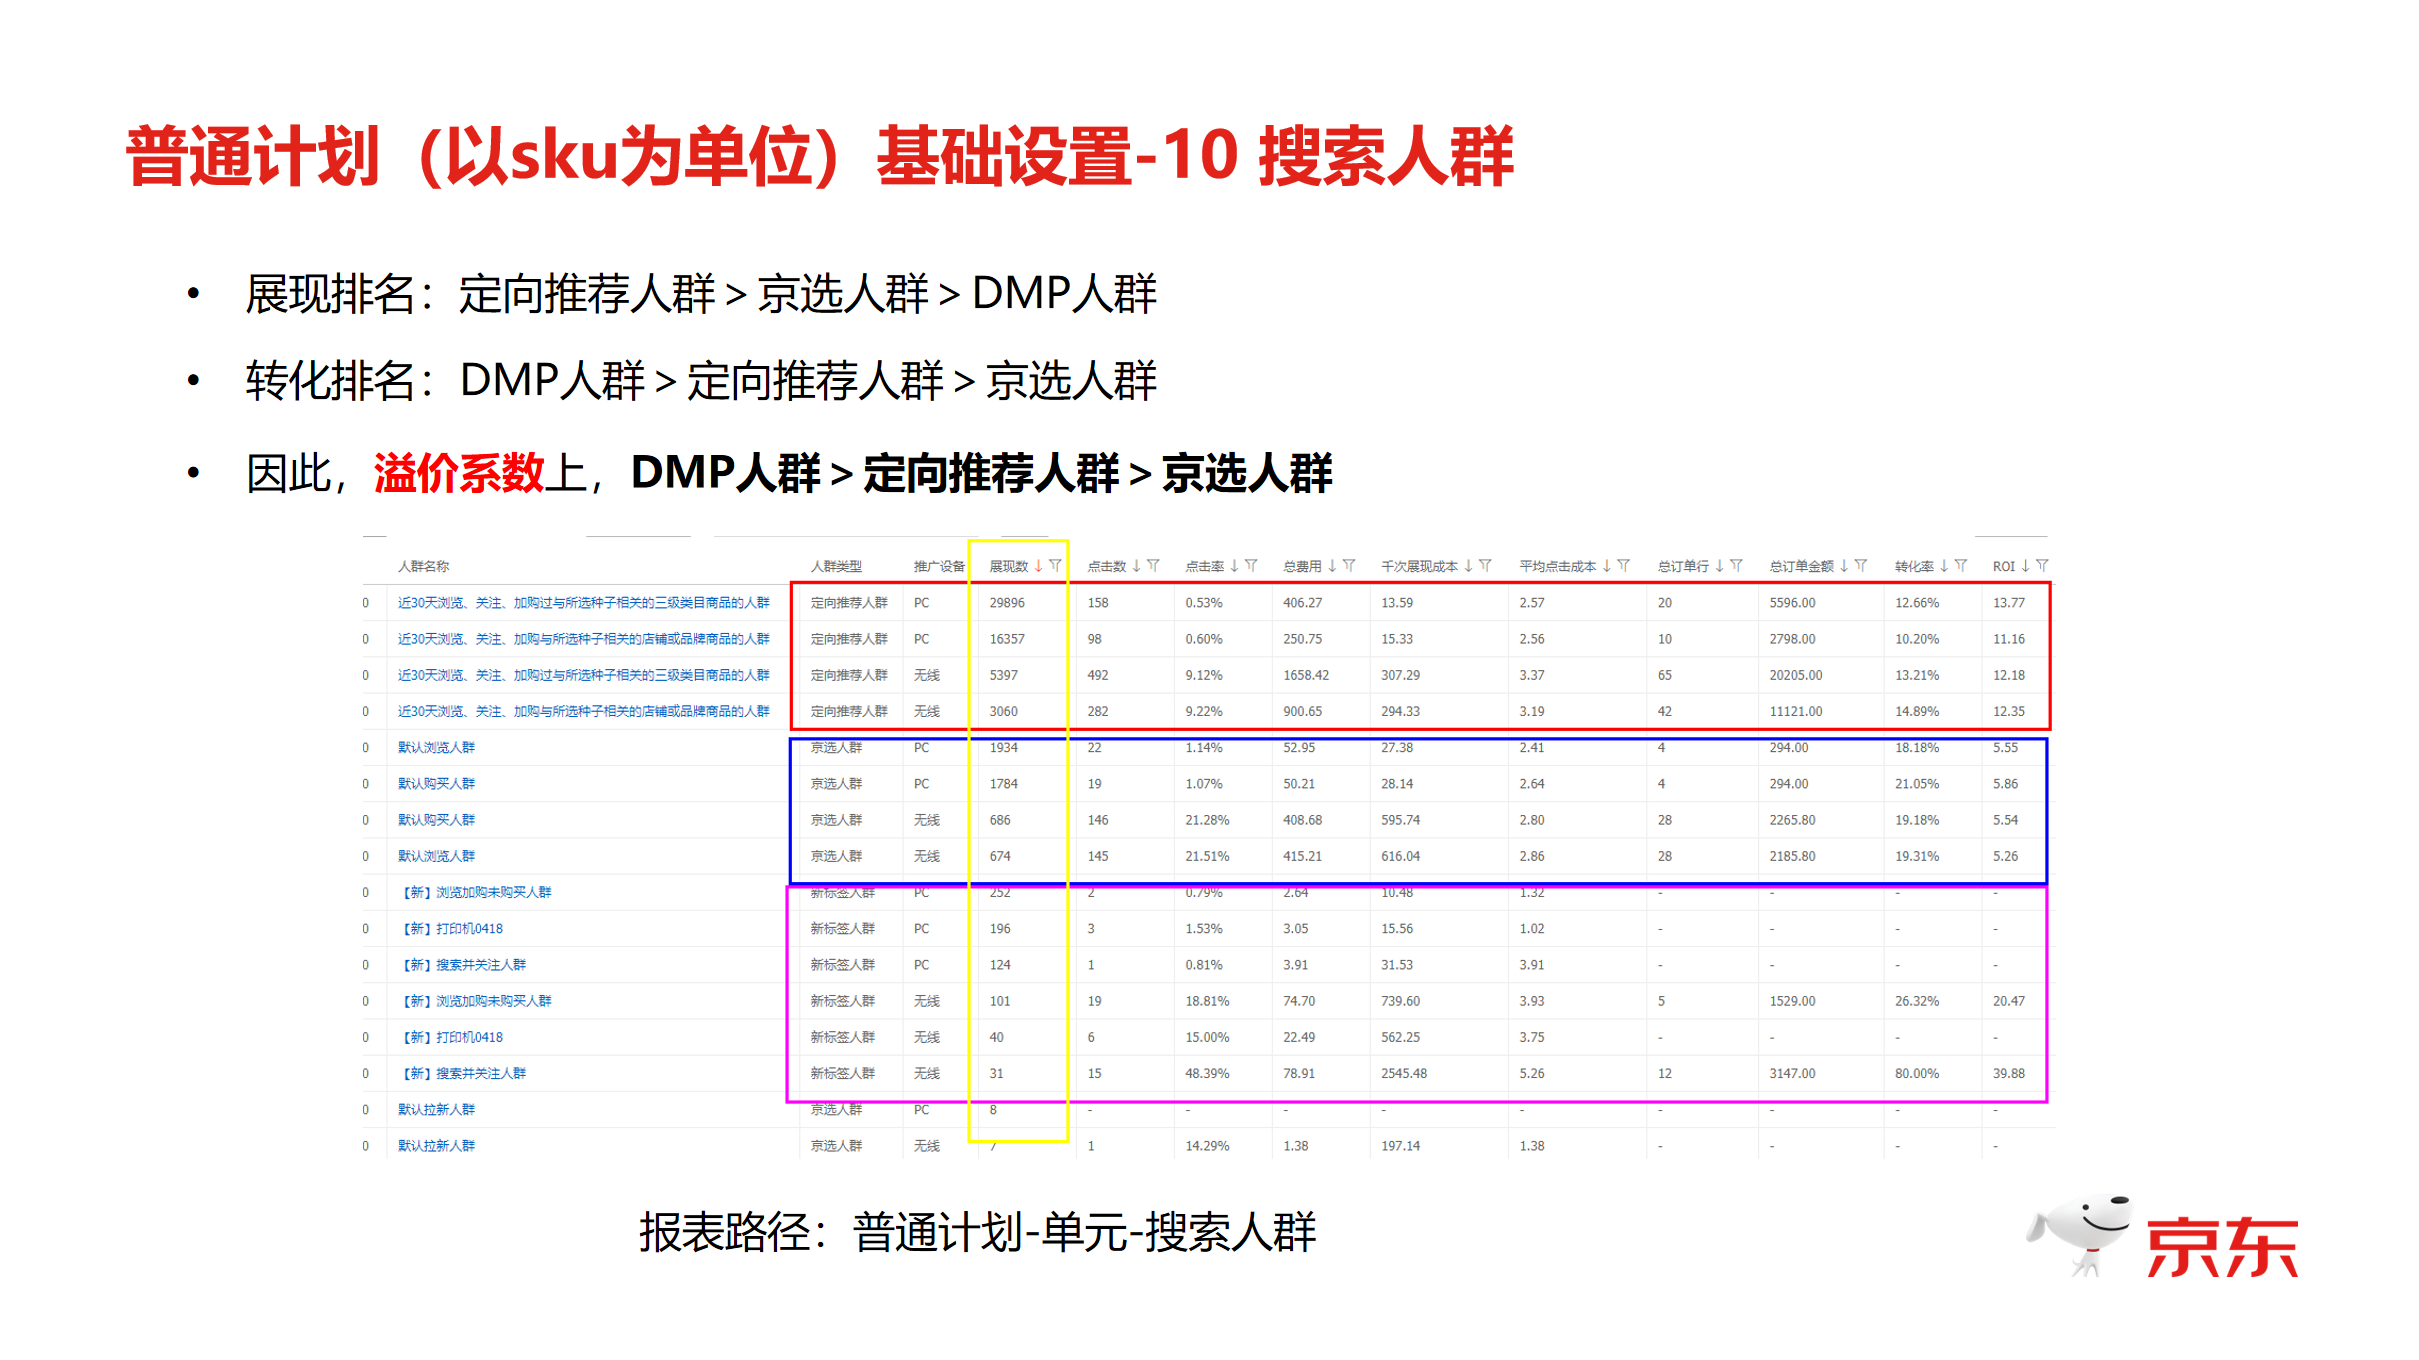Expand filter dropdown for 总订单行

click(x=1736, y=566)
